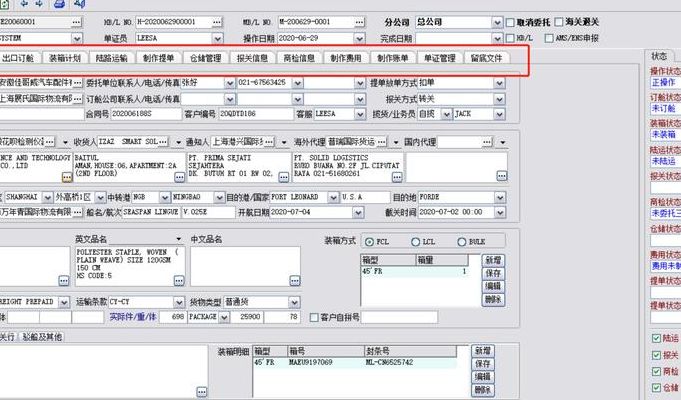This screenshot has height=400, width=681.
Task: Expand the PT. SOLID LOGISTICS address editor button
Action: pos(397,177)
